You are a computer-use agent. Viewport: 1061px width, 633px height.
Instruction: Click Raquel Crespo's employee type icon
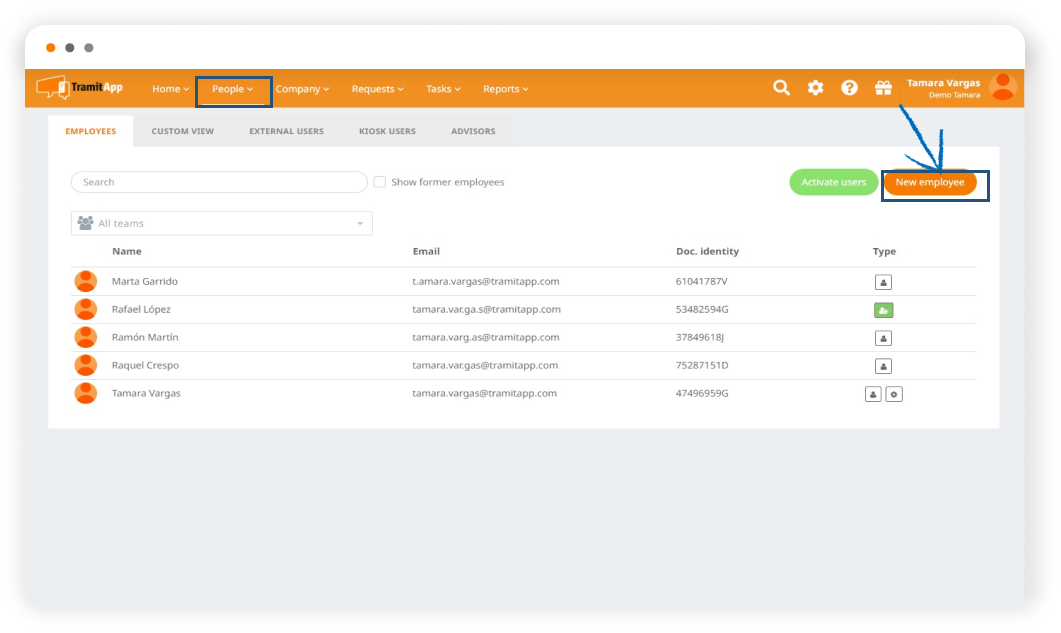pyautogui.click(x=883, y=366)
